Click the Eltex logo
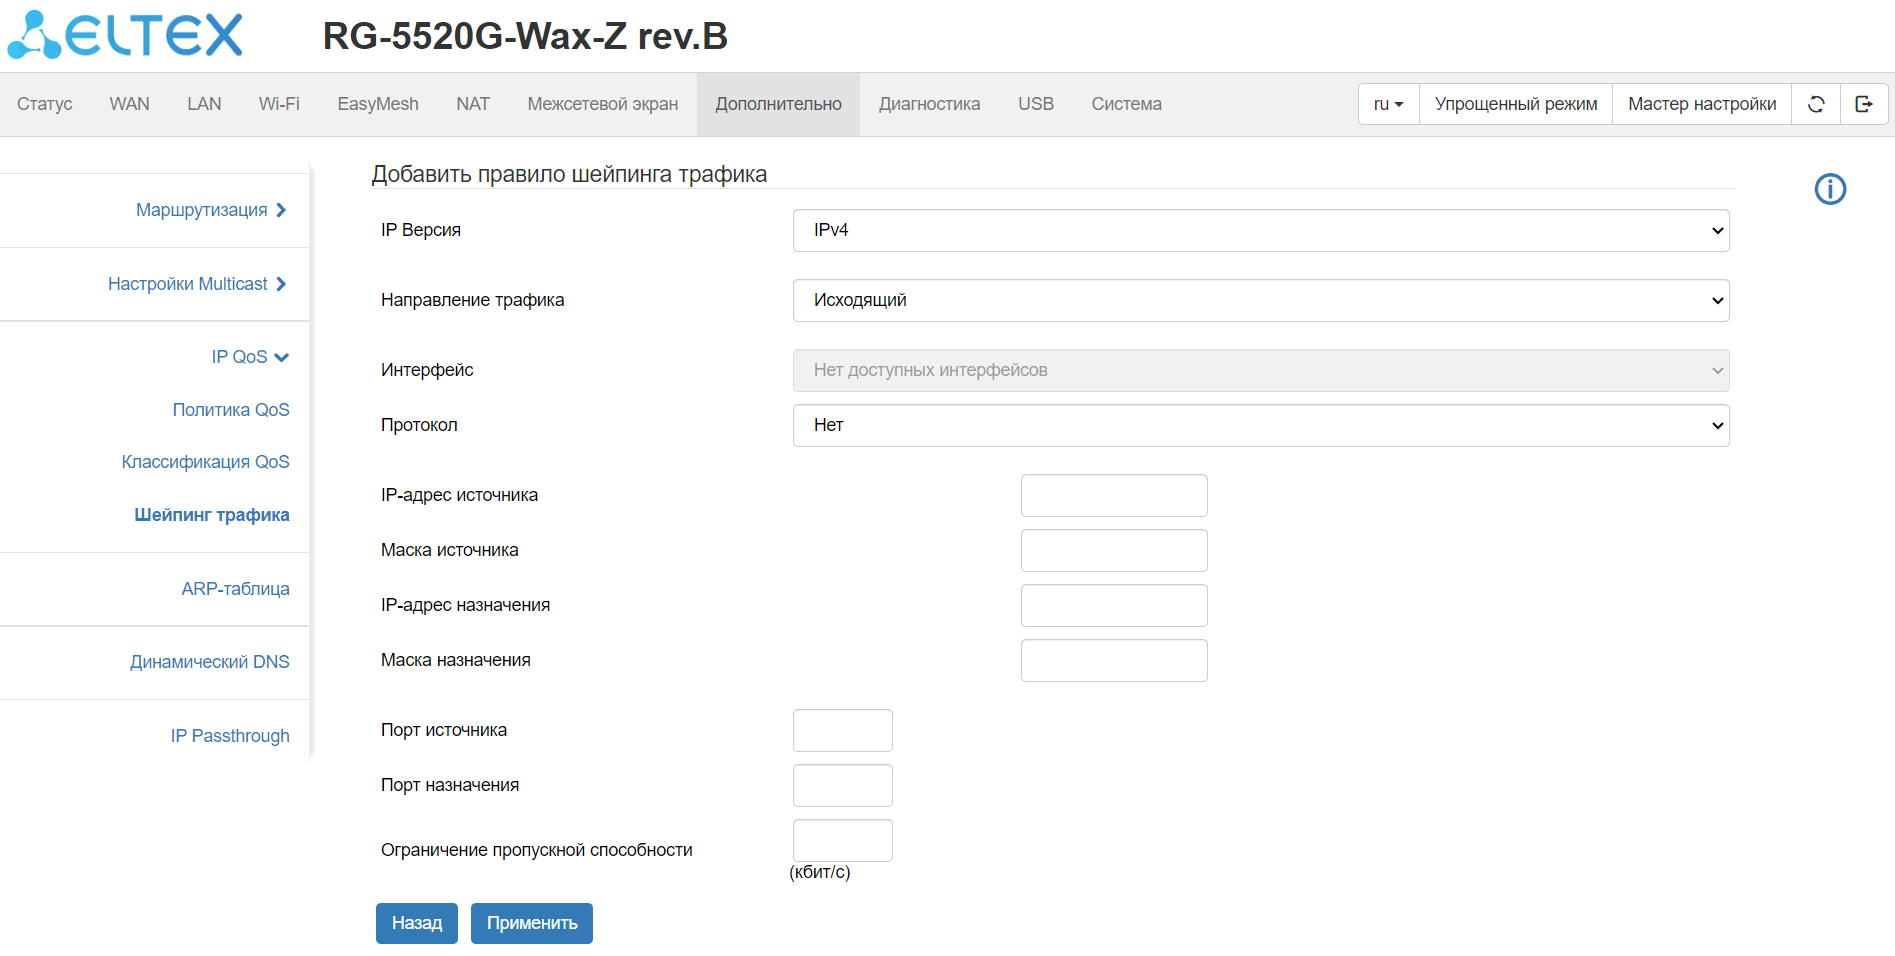Image resolution: width=1895 pixels, height=956 pixels. click(126, 35)
